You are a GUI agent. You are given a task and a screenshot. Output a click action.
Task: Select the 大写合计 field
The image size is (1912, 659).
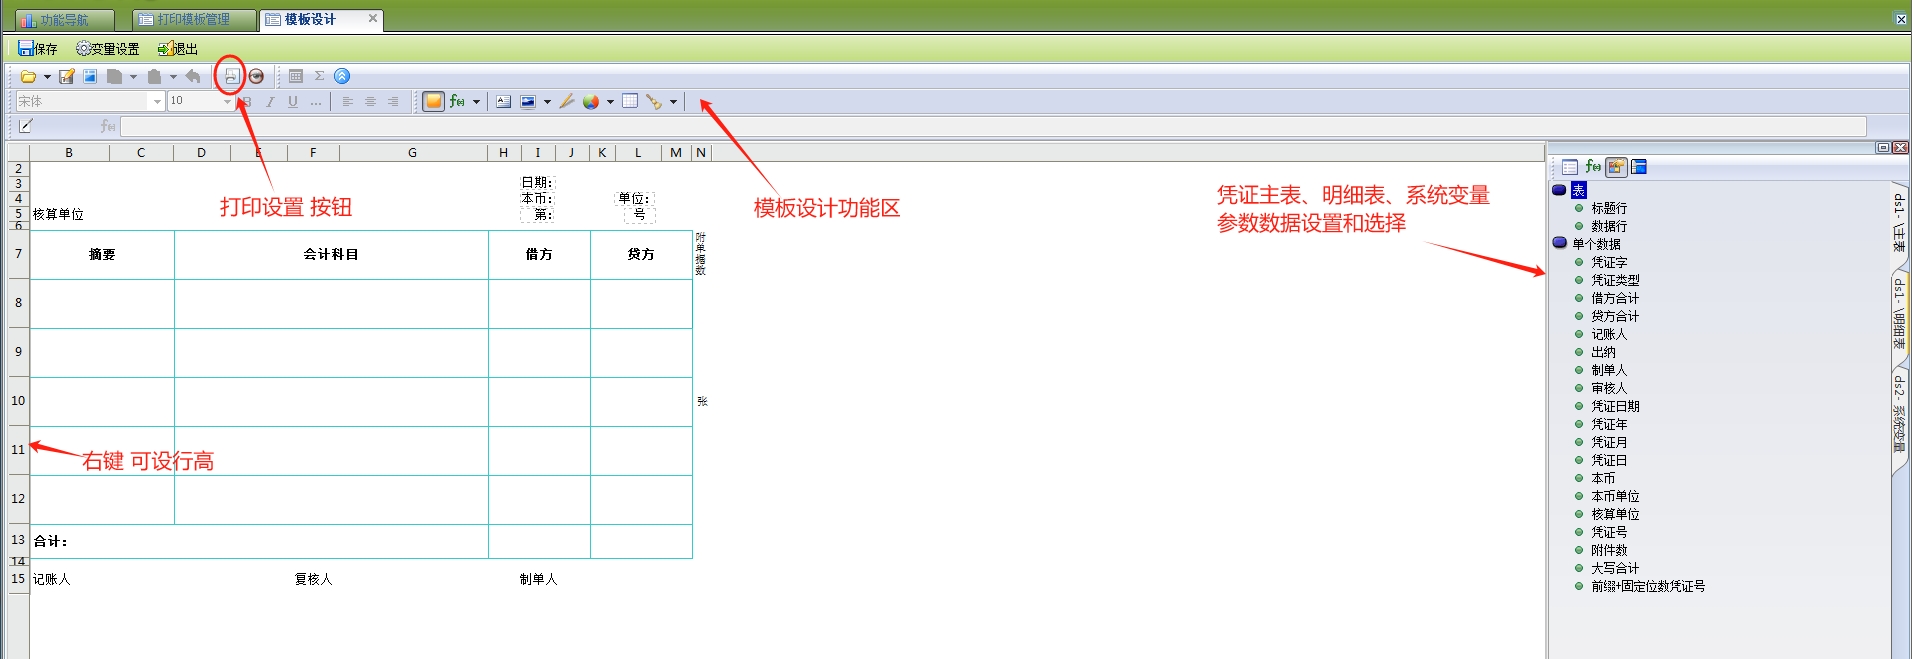click(x=1615, y=568)
